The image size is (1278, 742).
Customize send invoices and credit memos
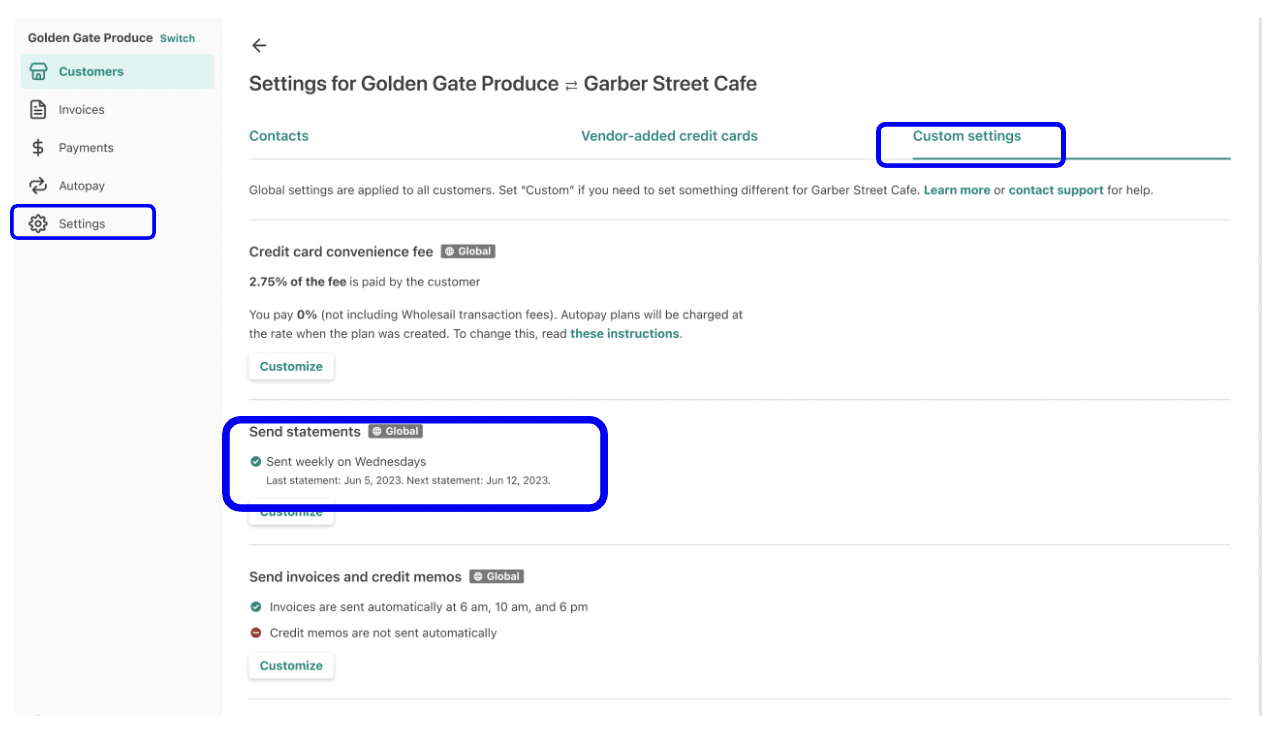[291, 666]
